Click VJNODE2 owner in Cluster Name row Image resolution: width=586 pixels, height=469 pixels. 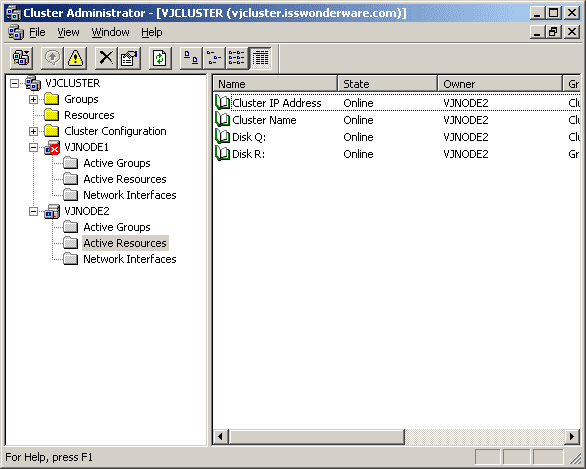pos(466,120)
